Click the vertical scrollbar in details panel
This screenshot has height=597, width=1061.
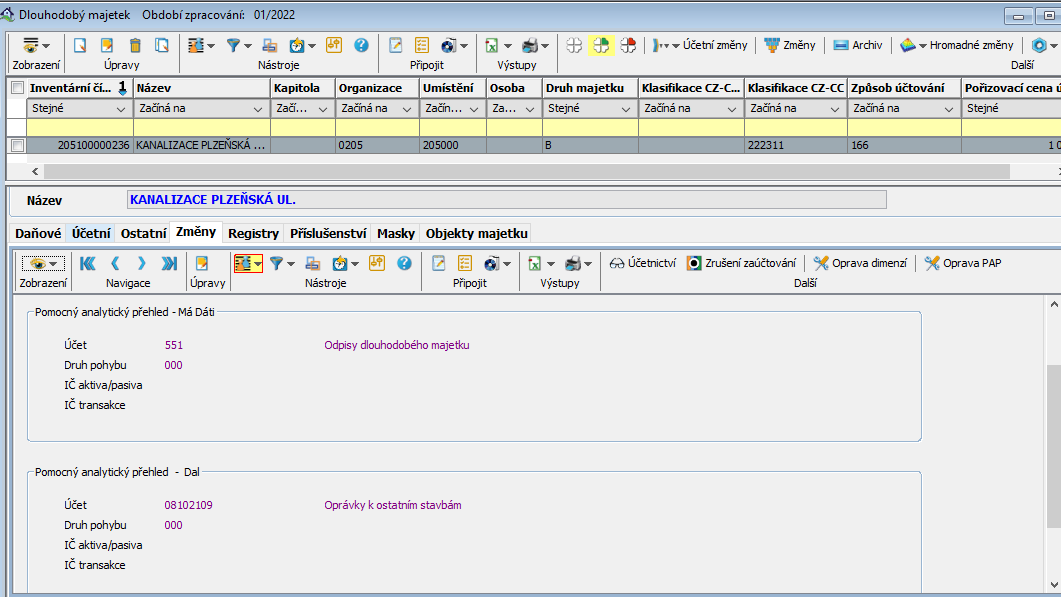point(1053,445)
